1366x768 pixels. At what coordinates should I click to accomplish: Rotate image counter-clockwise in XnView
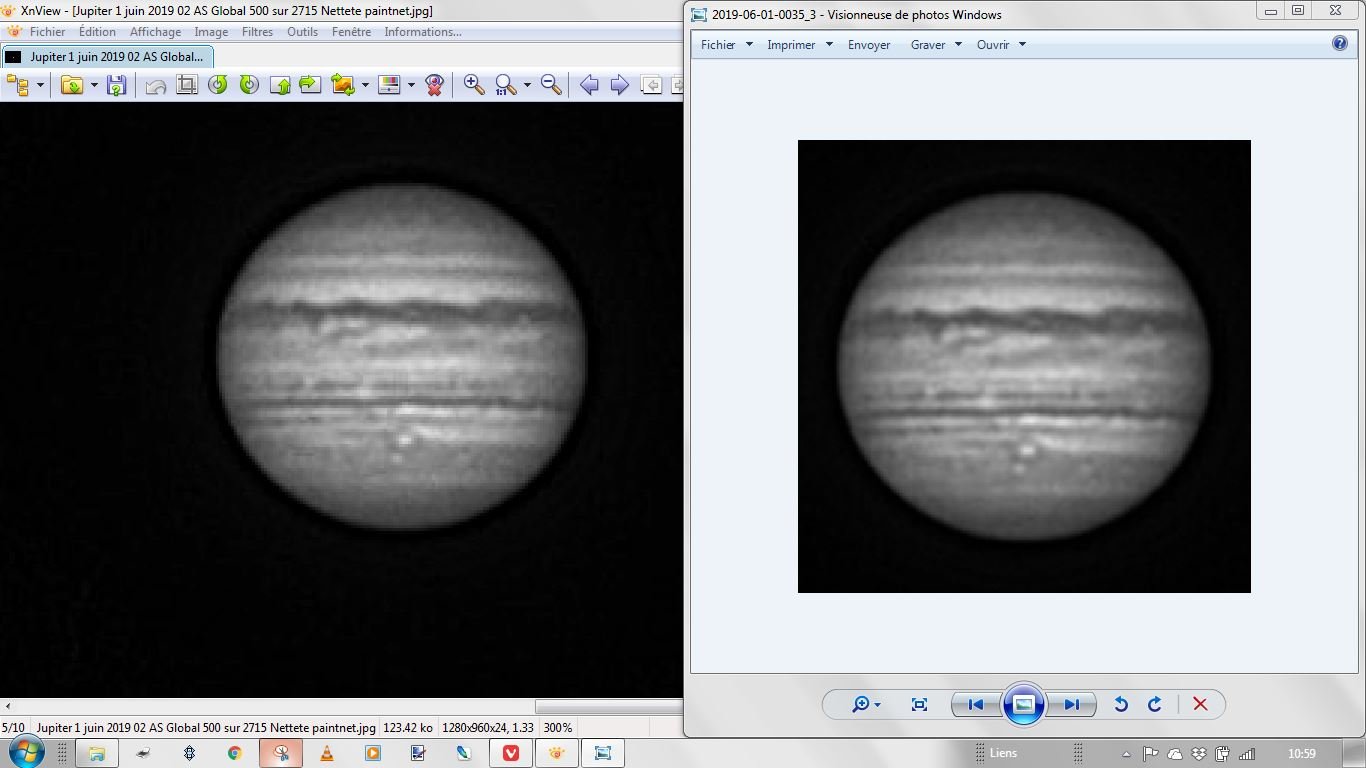[x=218, y=85]
